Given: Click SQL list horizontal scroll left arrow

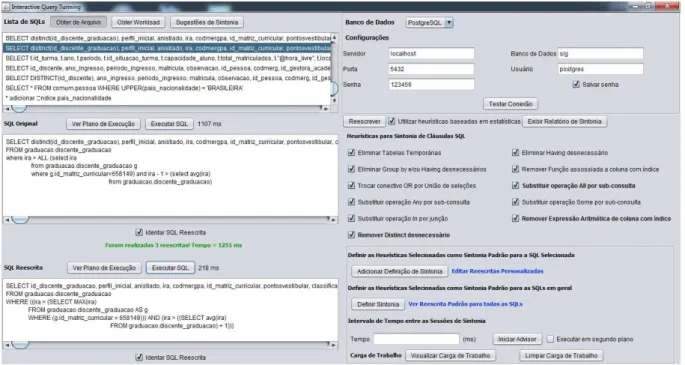Looking at the screenshot, I should pos(7,108).
